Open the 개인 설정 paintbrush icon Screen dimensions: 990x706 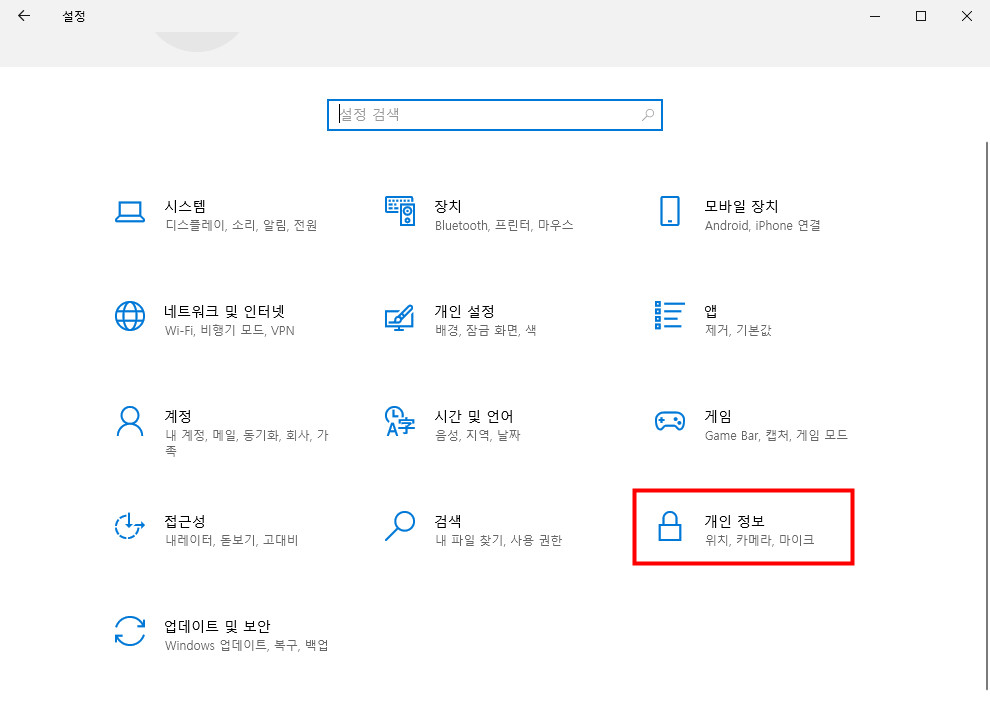pyautogui.click(x=400, y=318)
